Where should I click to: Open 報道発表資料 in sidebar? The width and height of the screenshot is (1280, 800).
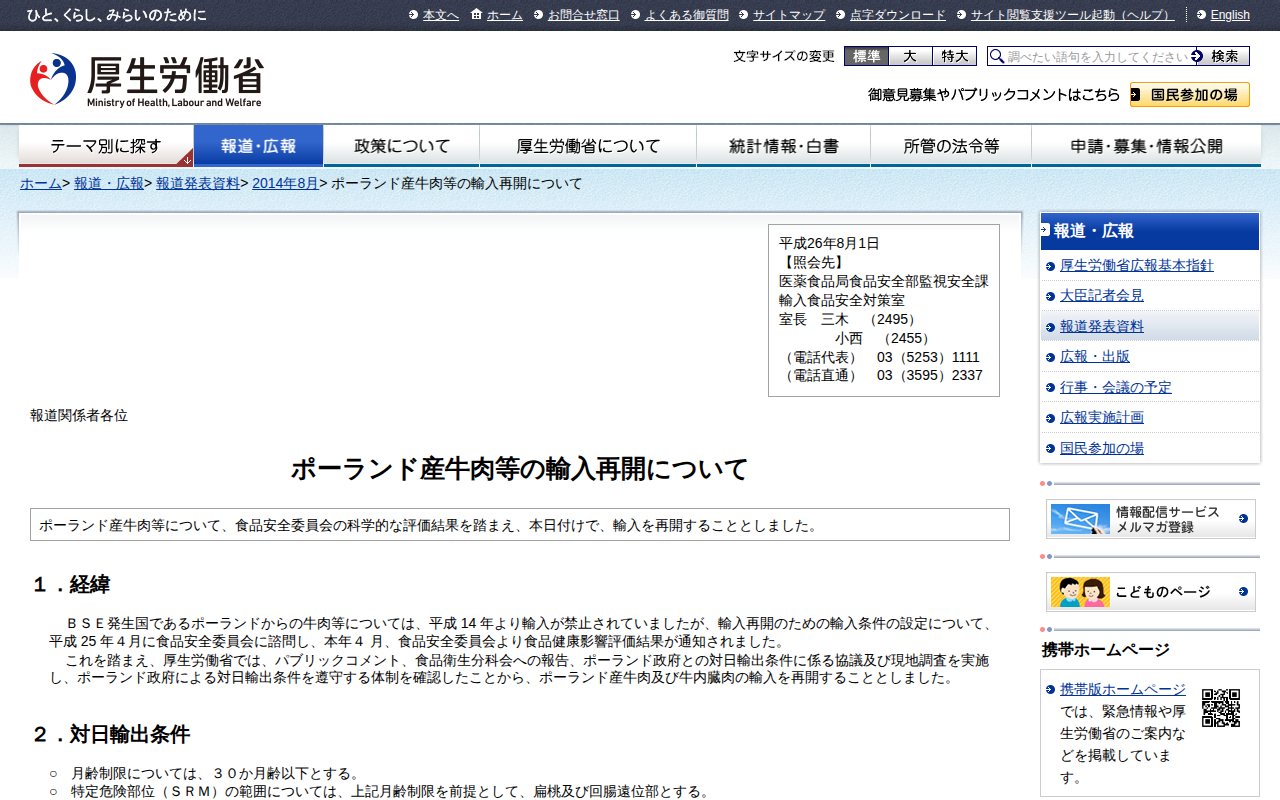point(1102,326)
